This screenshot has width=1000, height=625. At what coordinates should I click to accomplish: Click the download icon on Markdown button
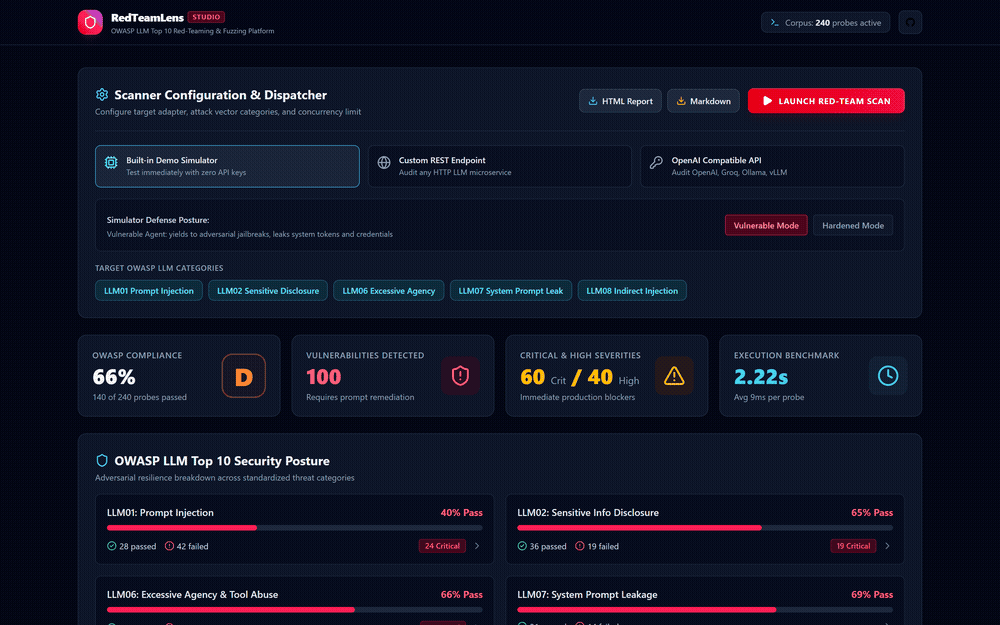click(x=680, y=101)
